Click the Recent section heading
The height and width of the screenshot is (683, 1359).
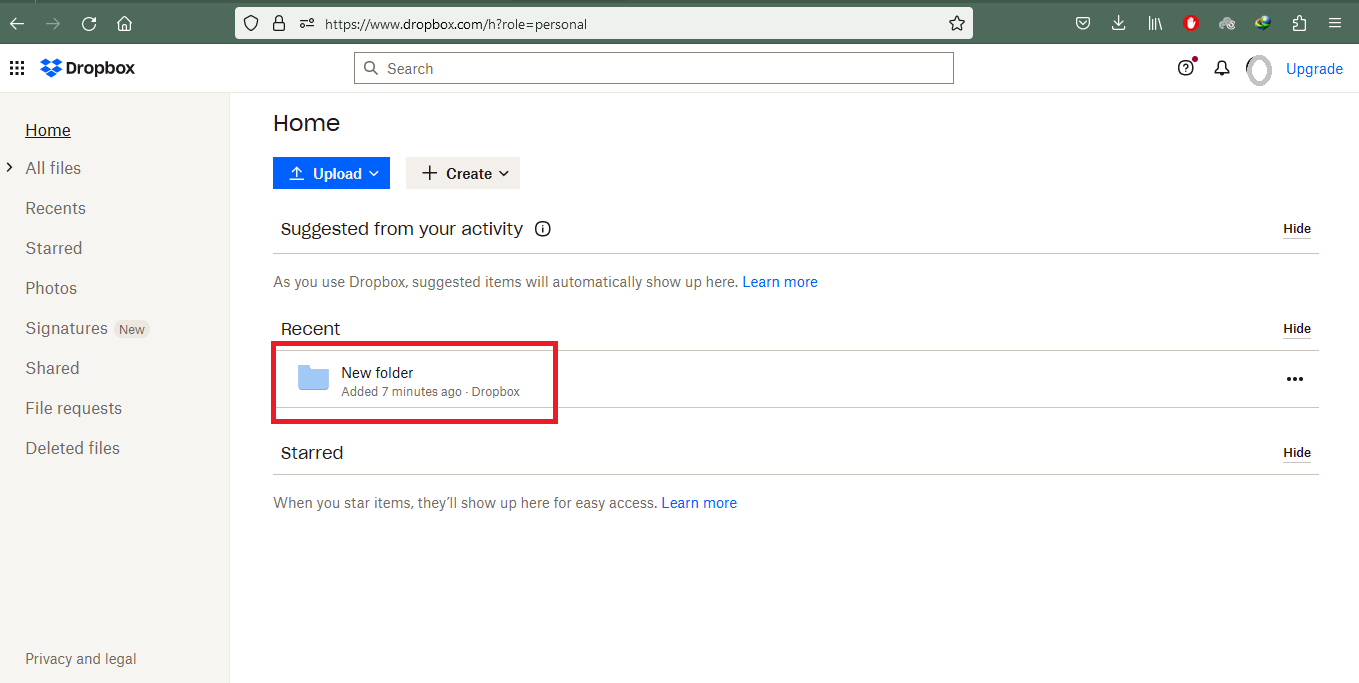310,329
